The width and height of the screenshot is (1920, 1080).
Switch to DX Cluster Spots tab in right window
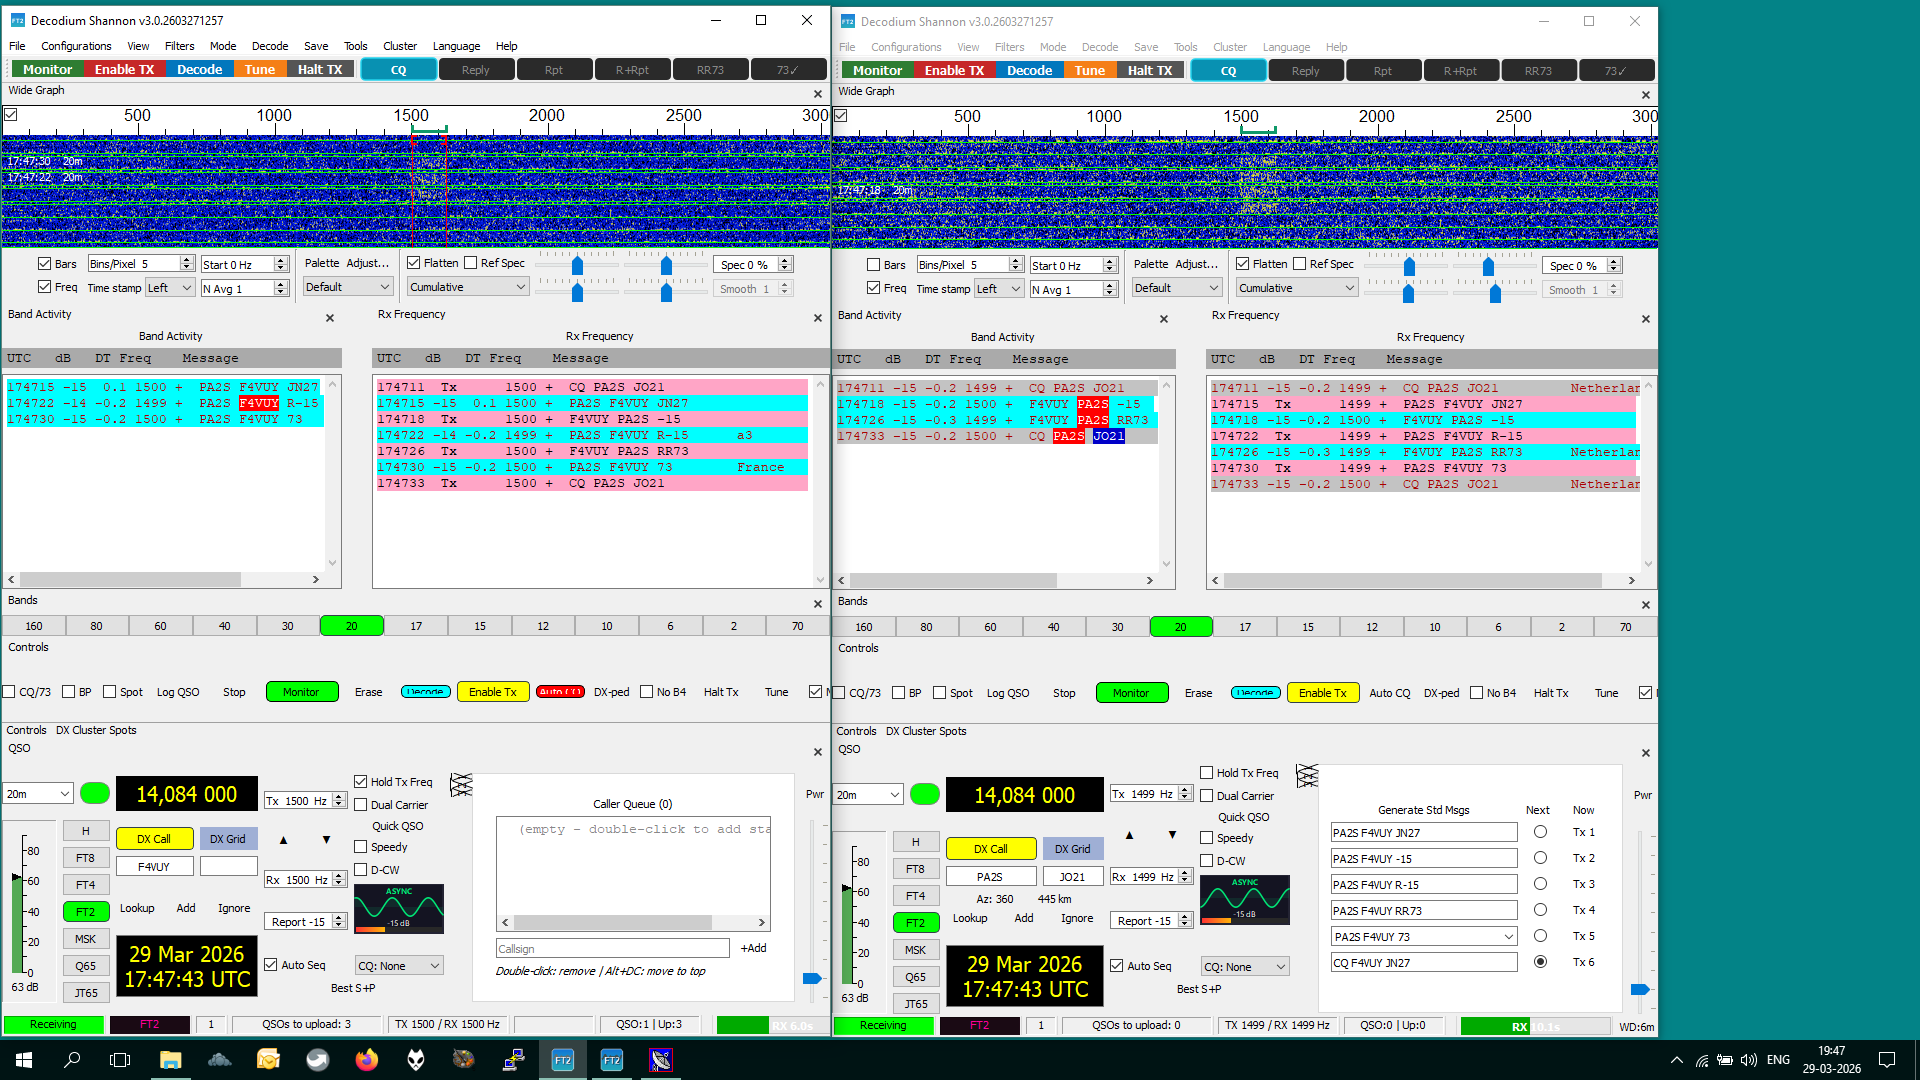pos(925,731)
